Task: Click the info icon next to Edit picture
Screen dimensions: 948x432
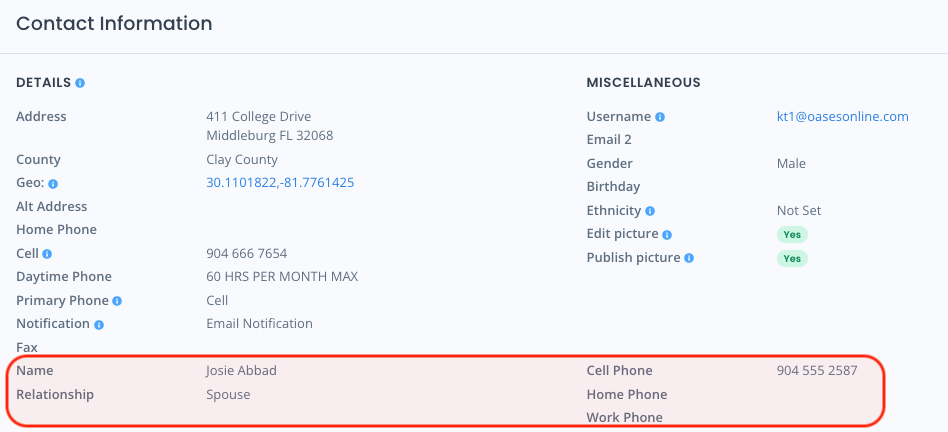Action: 667,234
